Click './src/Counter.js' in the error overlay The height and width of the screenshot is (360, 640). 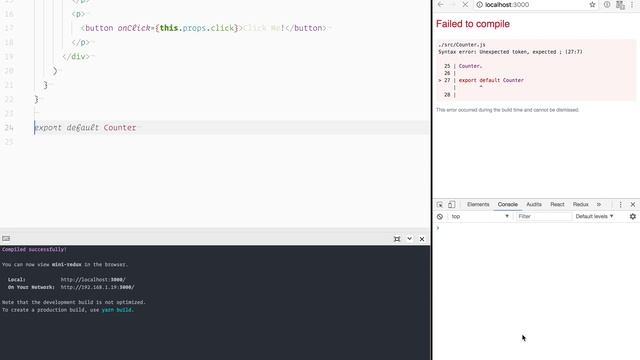(x=462, y=45)
